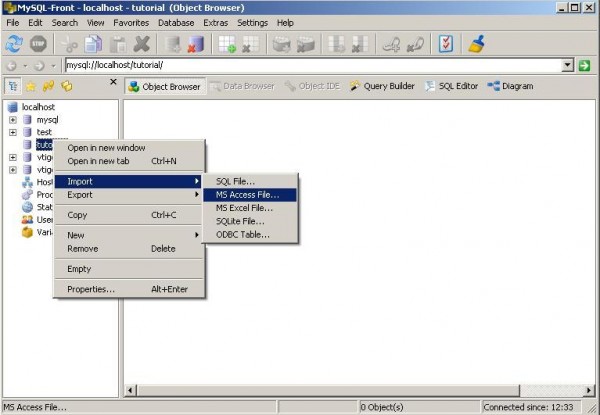The height and width of the screenshot is (415, 600).
Task: Choose SQLite File... import option
Action: (250, 221)
